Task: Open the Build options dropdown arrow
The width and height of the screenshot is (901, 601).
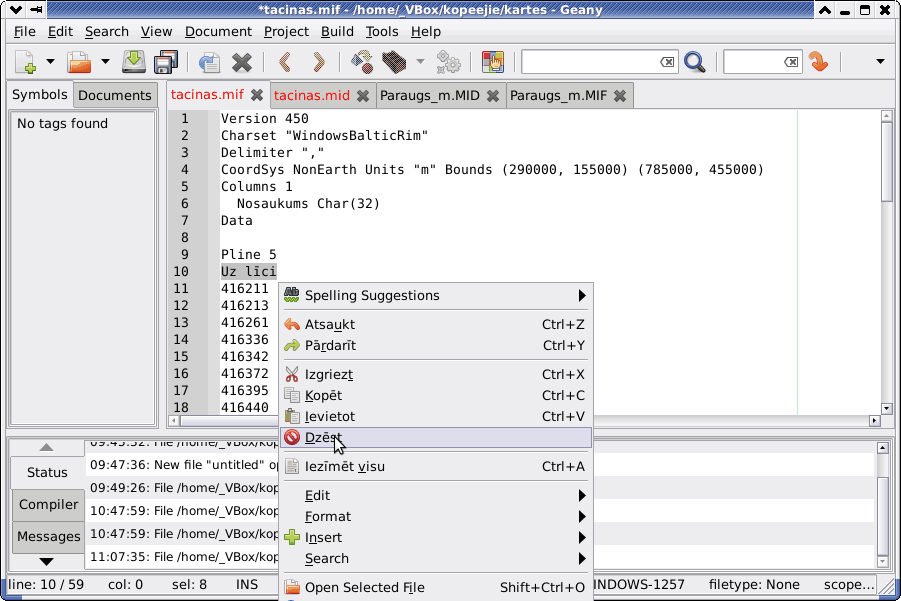Action: click(421, 61)
